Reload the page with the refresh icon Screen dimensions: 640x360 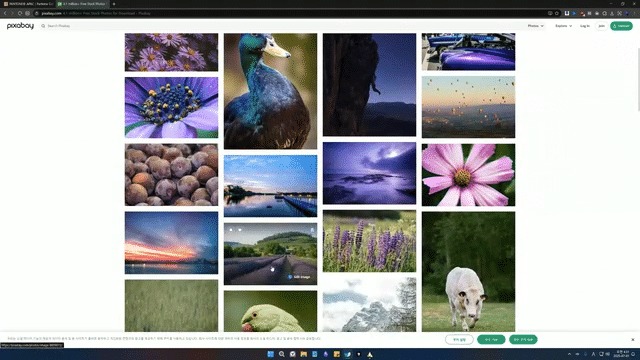click(x=20, y=13)
